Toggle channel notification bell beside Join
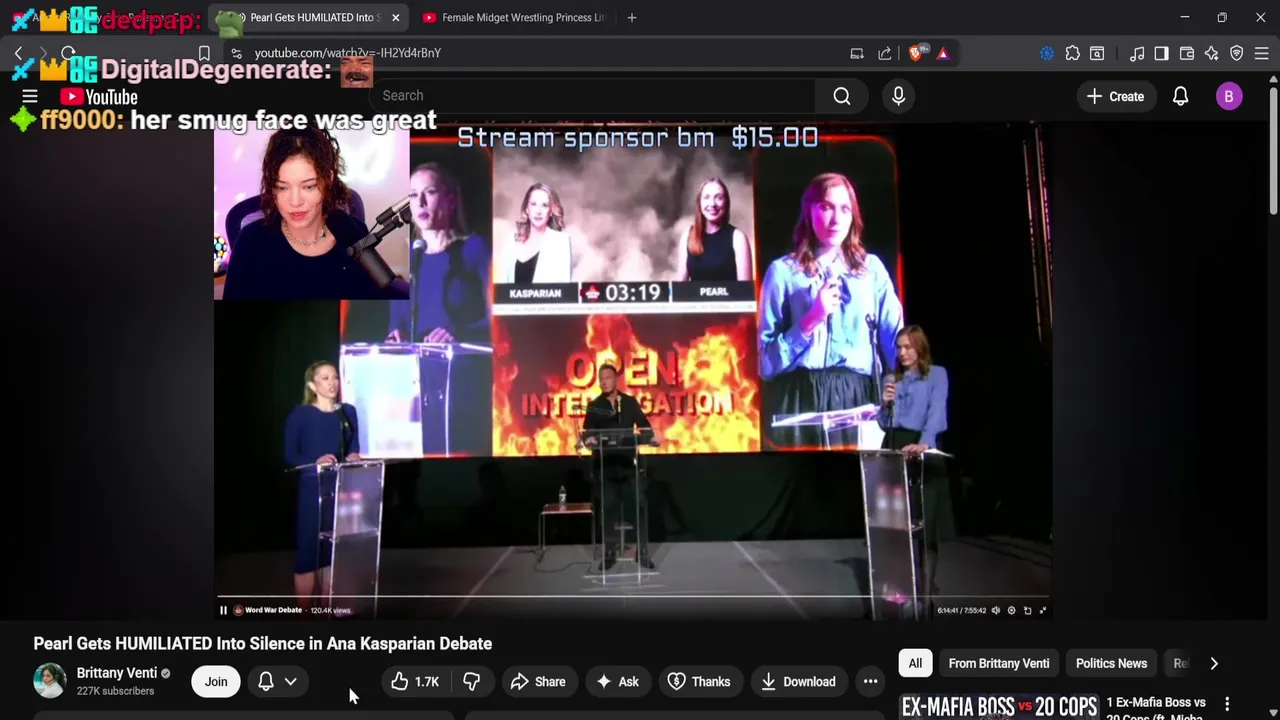 (x=266, y=682)
